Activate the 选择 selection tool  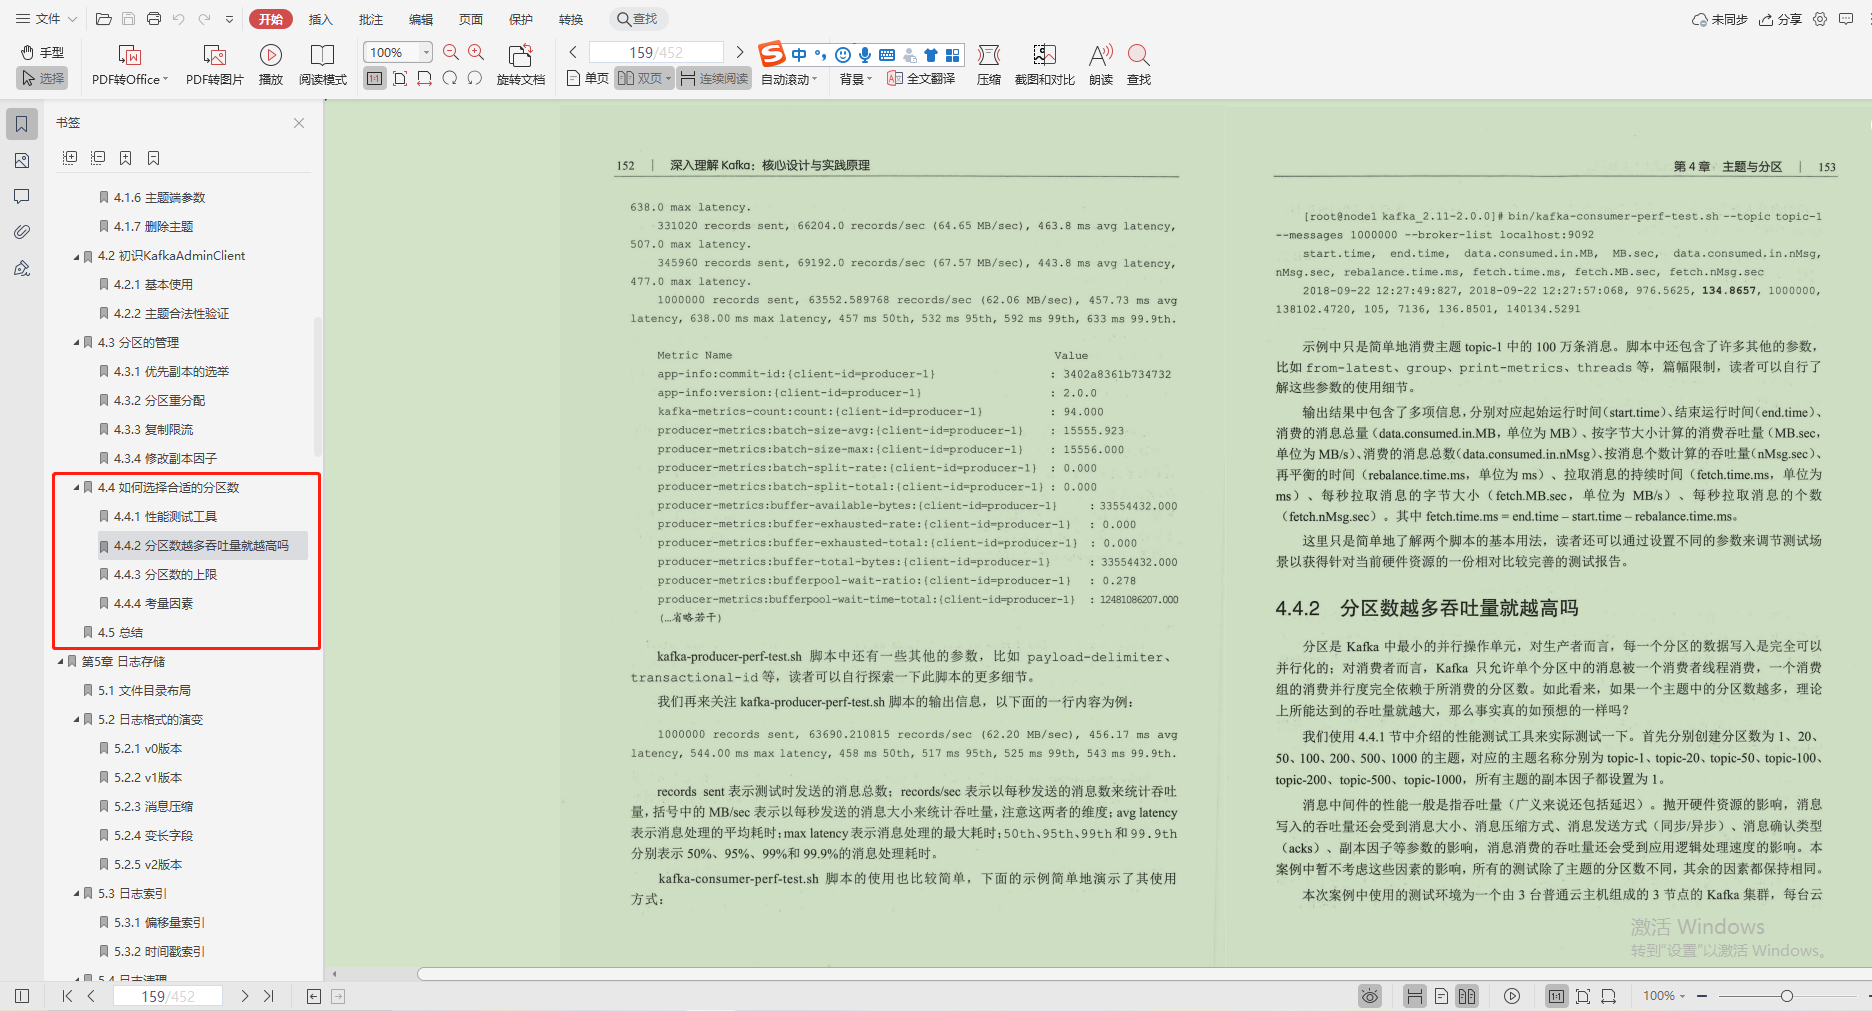click(x=42, y=78)
